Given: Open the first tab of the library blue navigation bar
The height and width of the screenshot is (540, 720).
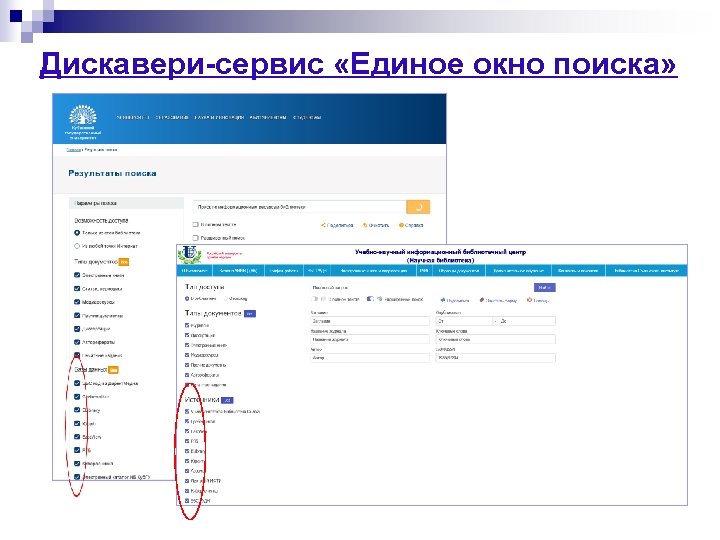Looking at the screenshot, I should [195, 271].
